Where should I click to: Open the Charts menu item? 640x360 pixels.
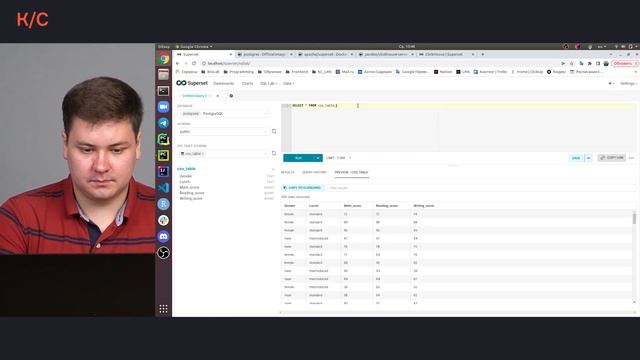point(247,83)
